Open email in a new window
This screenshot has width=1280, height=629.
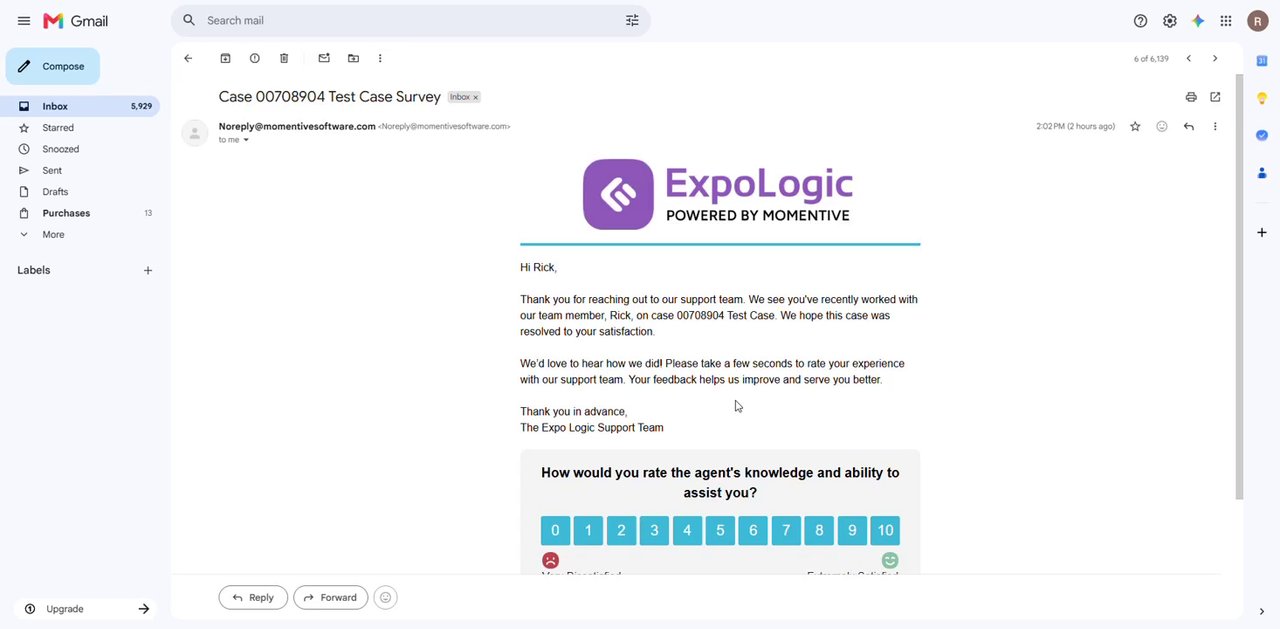click(1215, 97)
